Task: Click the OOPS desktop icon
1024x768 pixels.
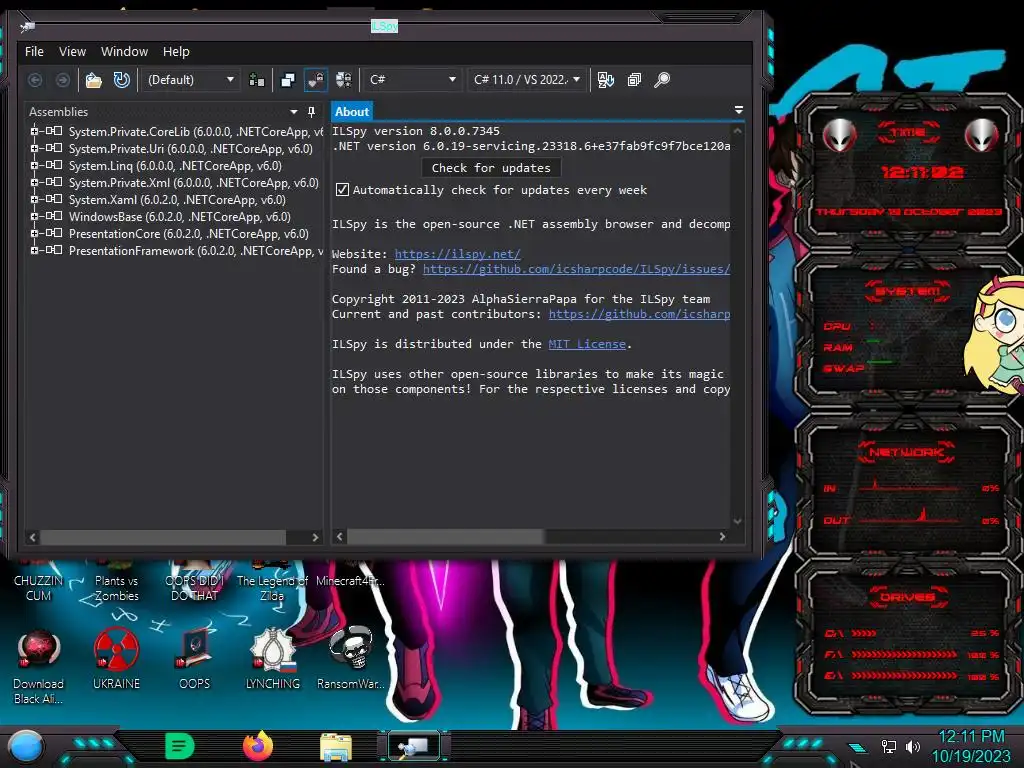Action: 195,658
